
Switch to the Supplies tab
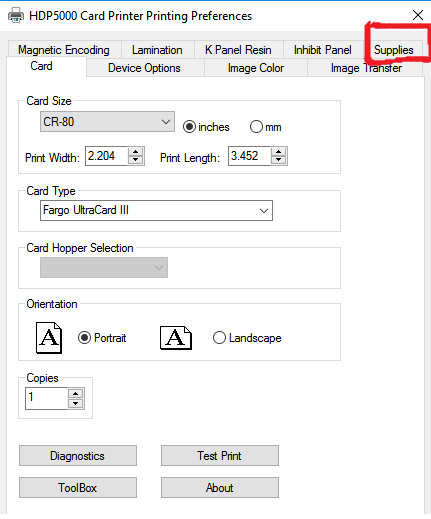coord(393,50)
